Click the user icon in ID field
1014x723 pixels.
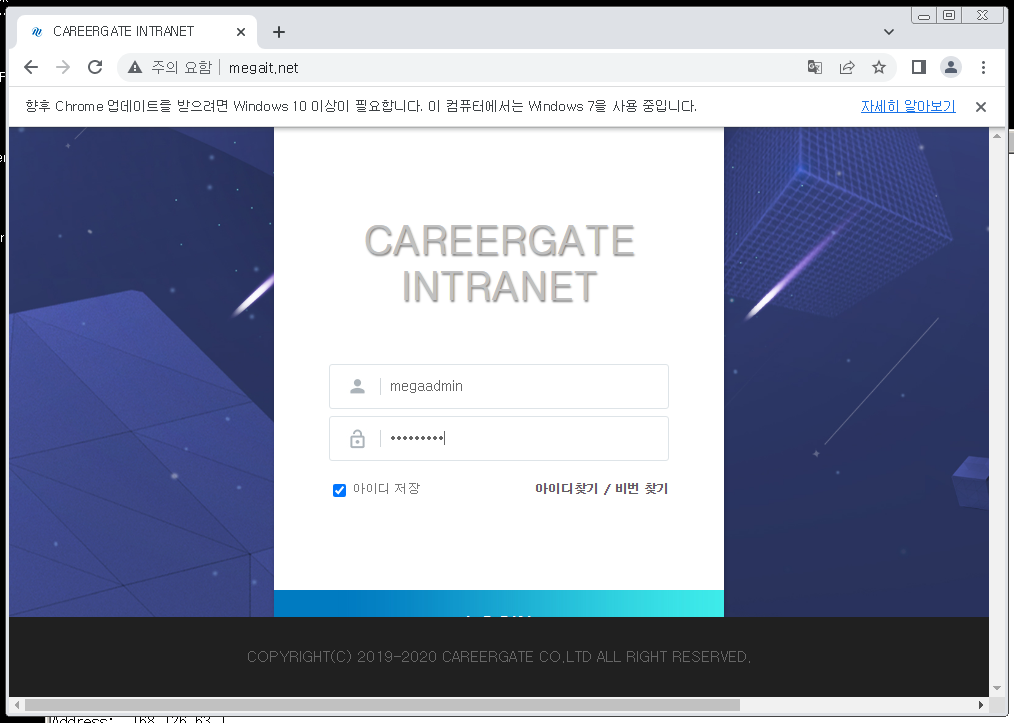[x=357, y=386]
